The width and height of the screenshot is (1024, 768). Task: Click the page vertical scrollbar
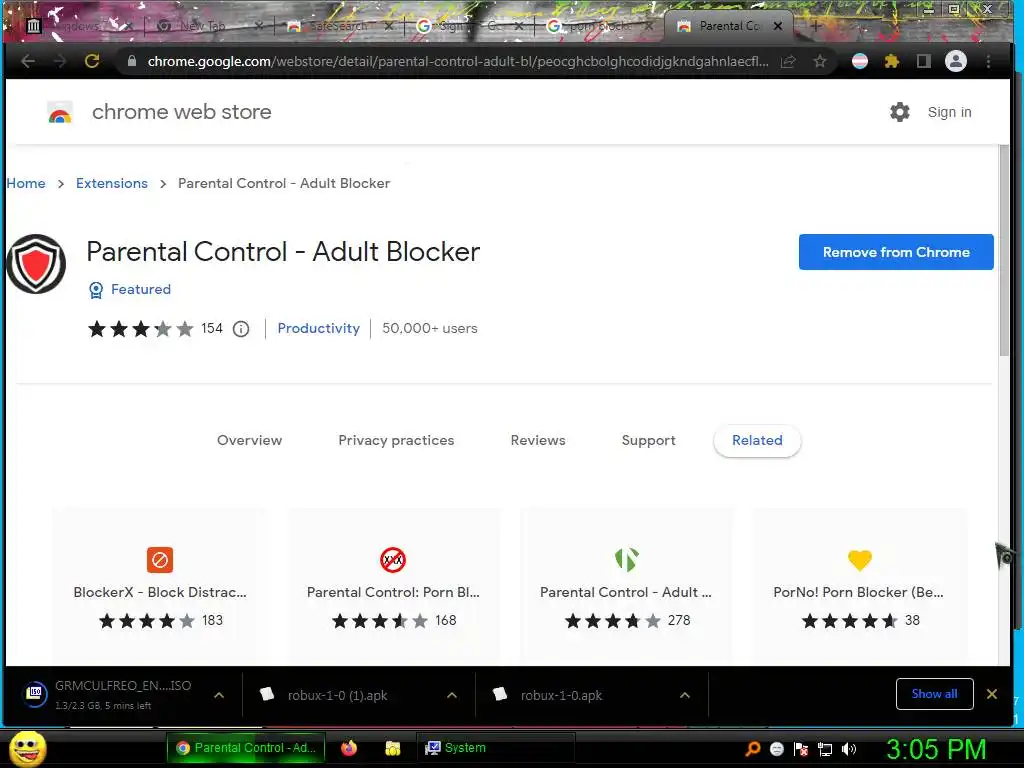click(1004, 251)
